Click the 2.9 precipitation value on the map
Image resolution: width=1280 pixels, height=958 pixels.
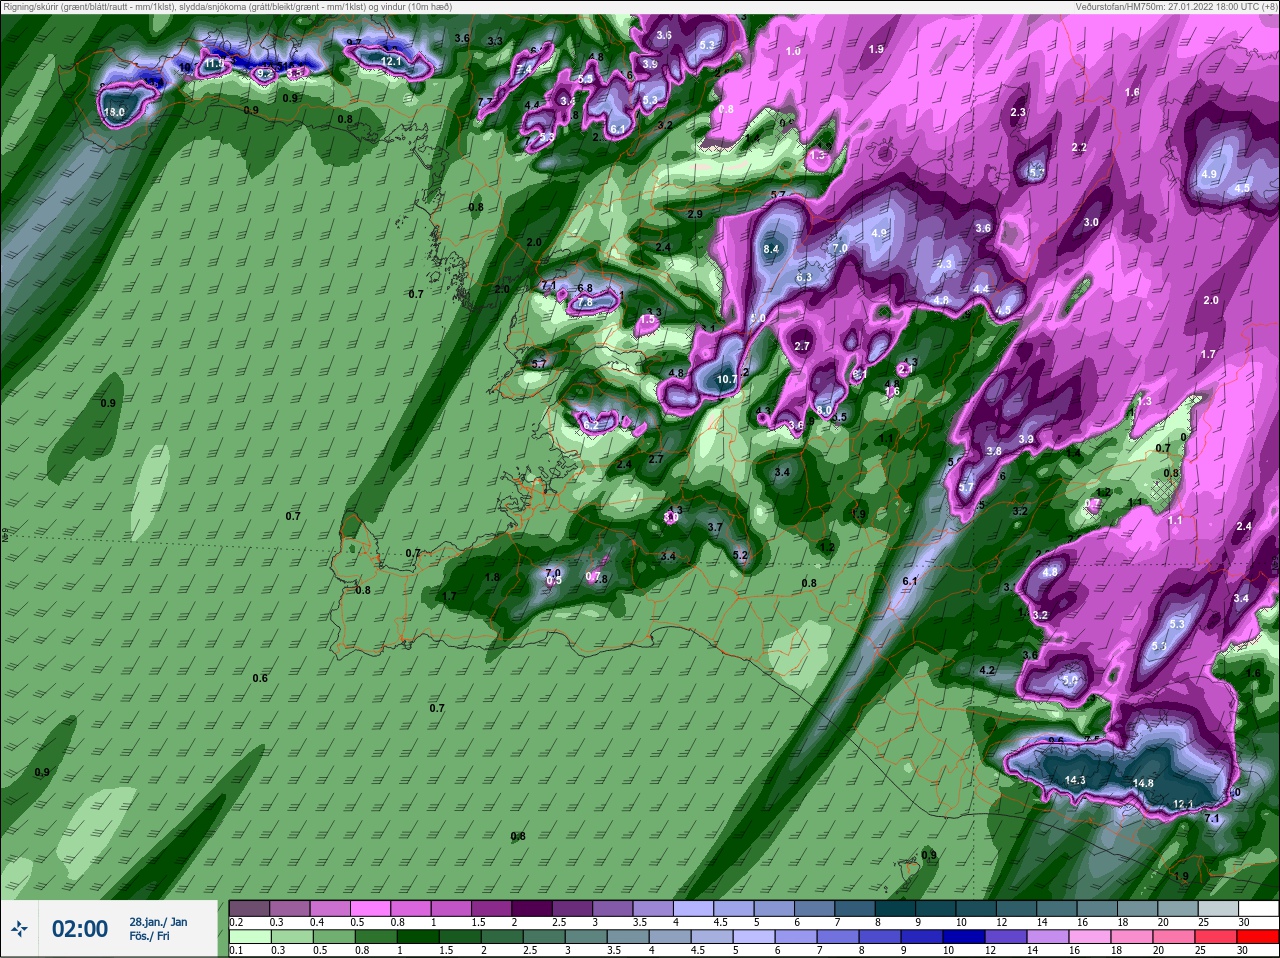tap(695, 214)
